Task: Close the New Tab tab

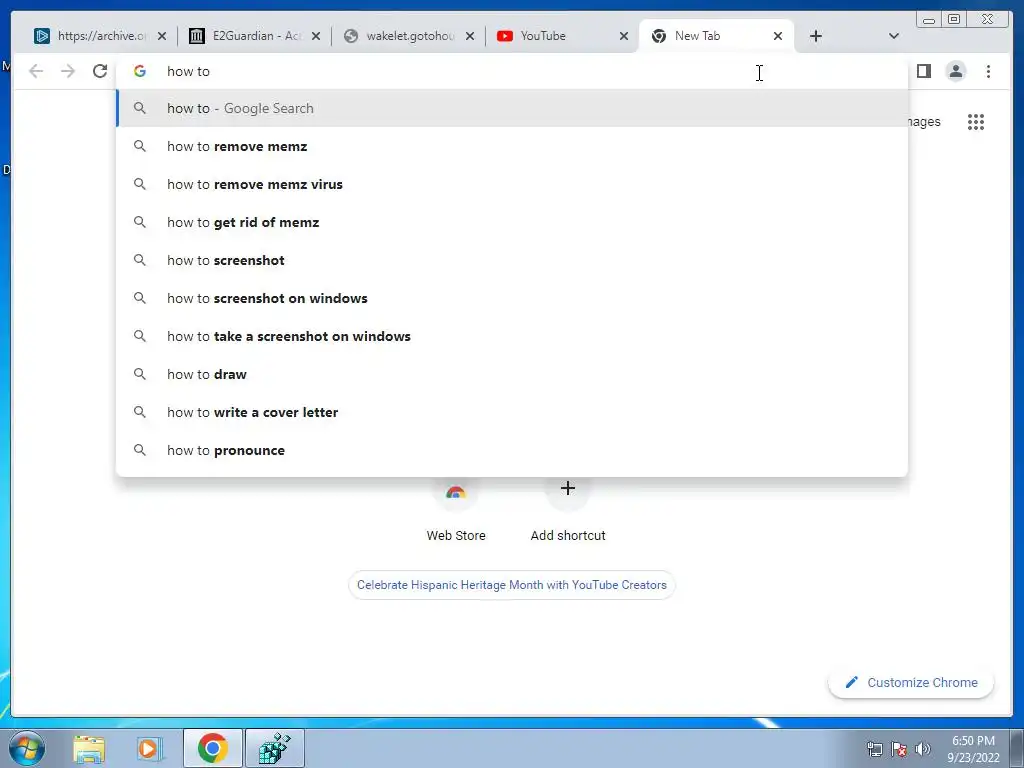Action: (778, 36)
